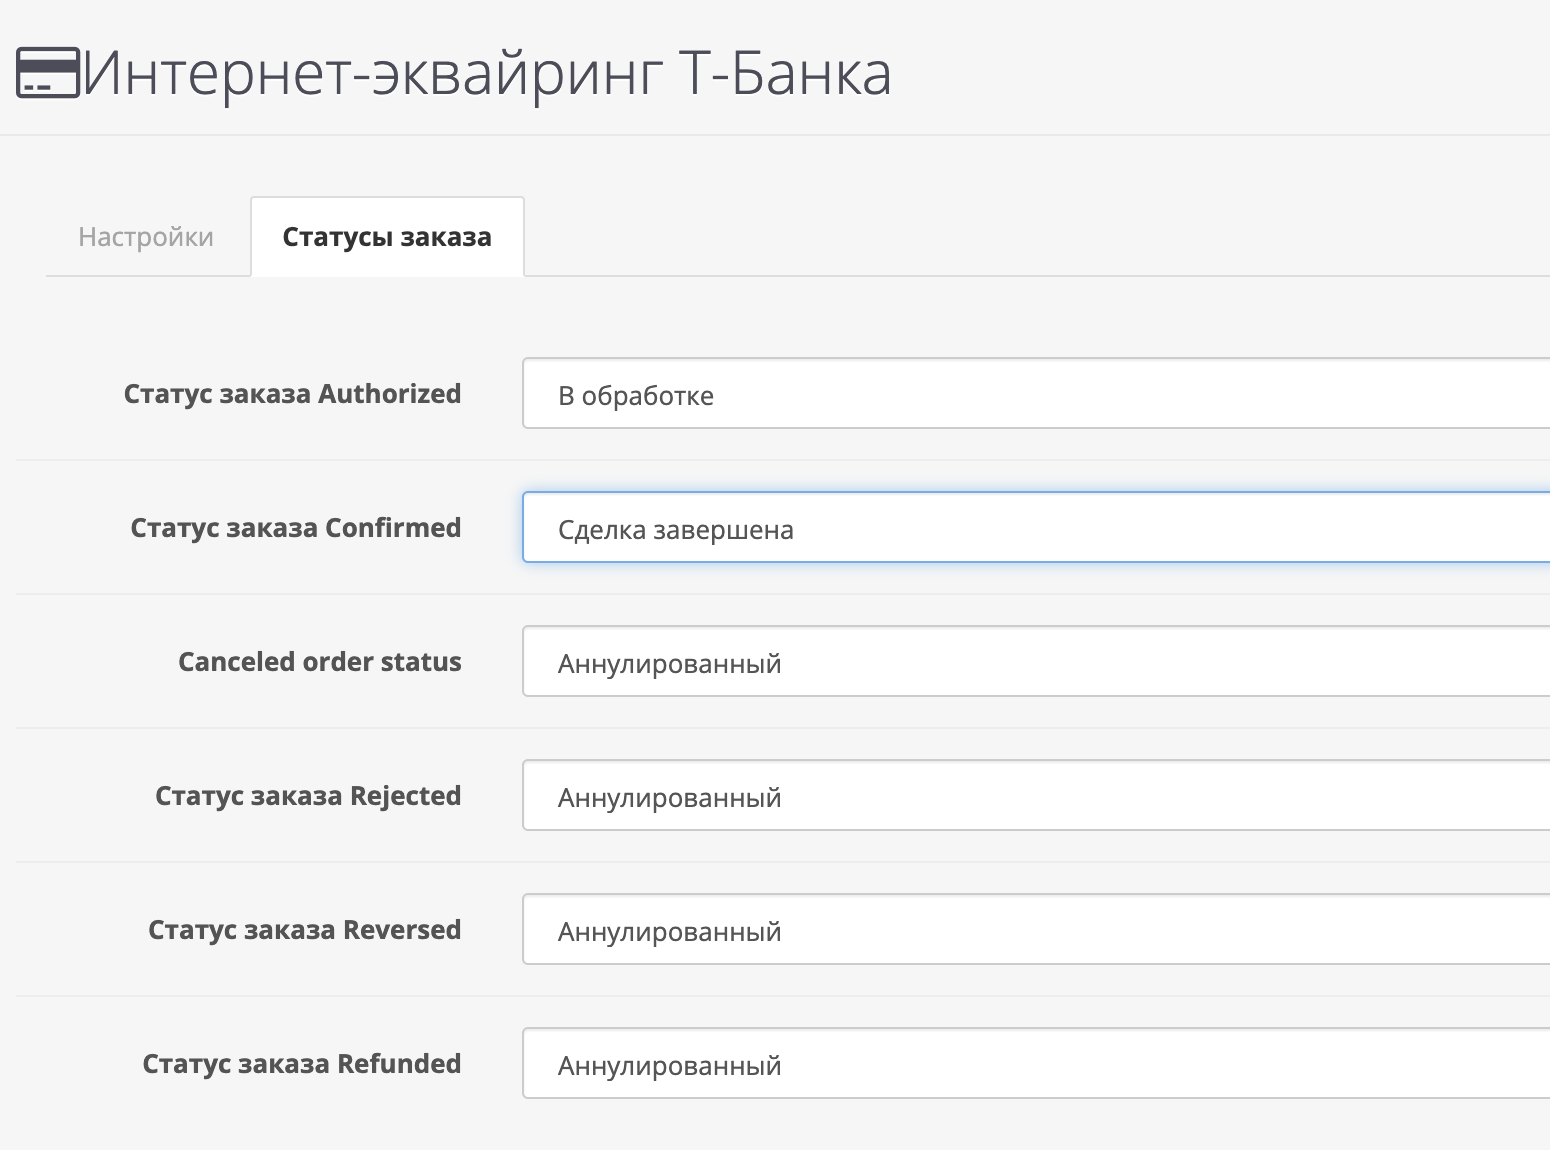
Task: Open the Статус заказа Rejected dropdown
Action: 1036,796
